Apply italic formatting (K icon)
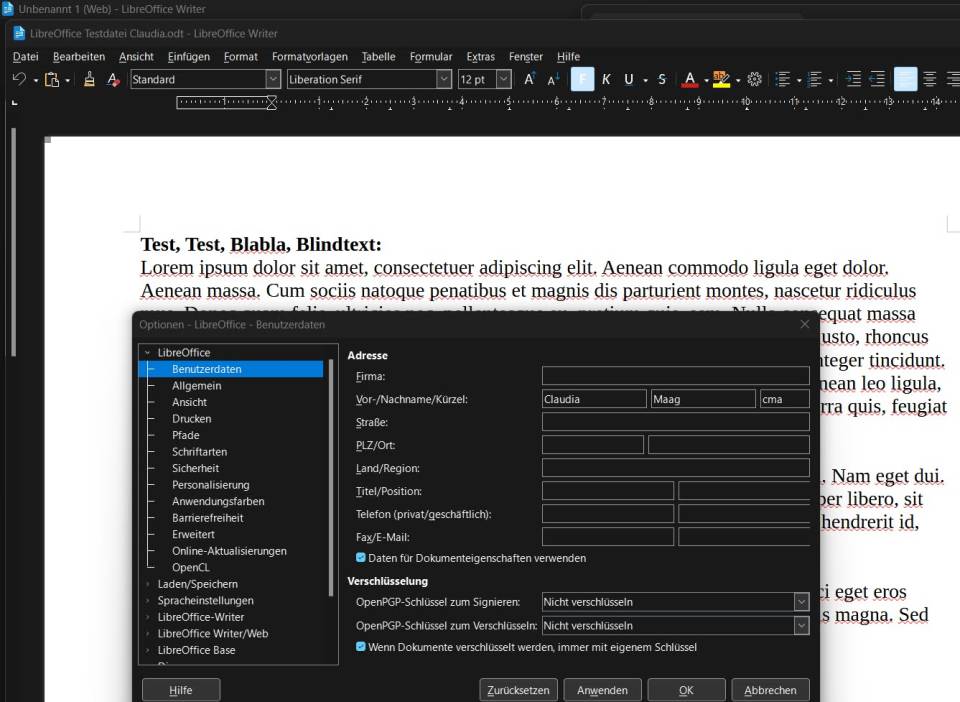 tap(605, 79)
